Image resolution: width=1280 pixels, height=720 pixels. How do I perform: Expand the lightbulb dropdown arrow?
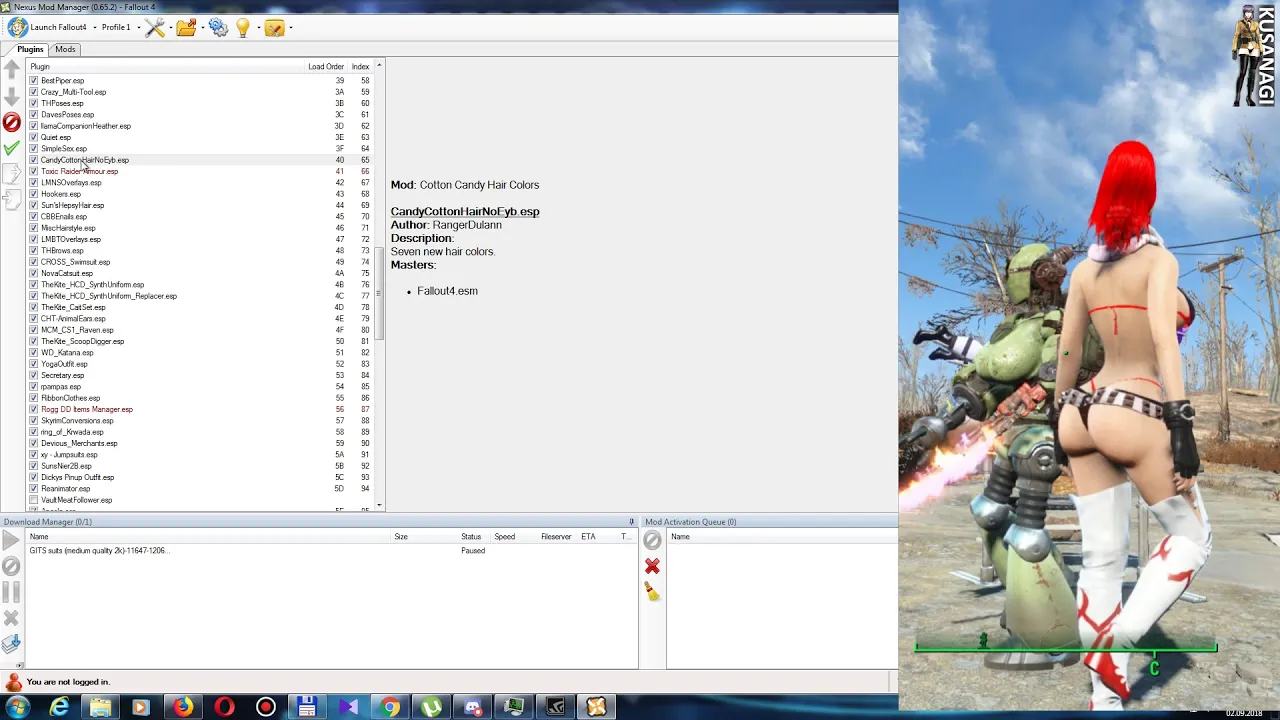(x=258, y=28)
